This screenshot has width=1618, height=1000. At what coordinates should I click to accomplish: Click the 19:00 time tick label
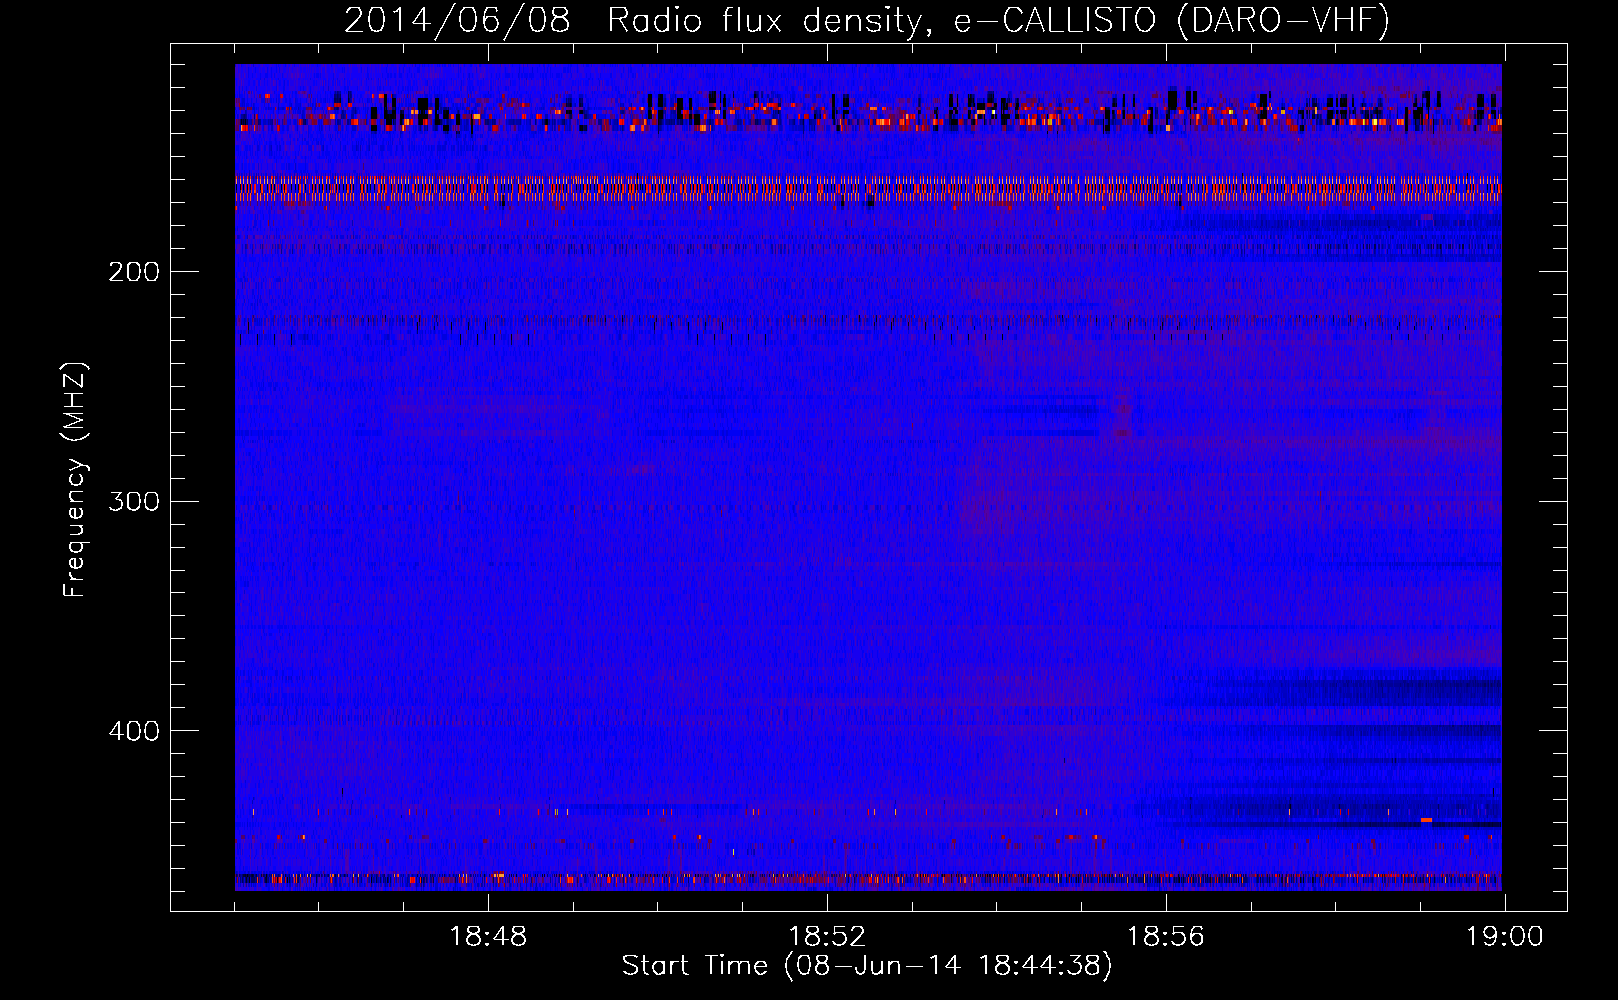[x=1505, y=937]
